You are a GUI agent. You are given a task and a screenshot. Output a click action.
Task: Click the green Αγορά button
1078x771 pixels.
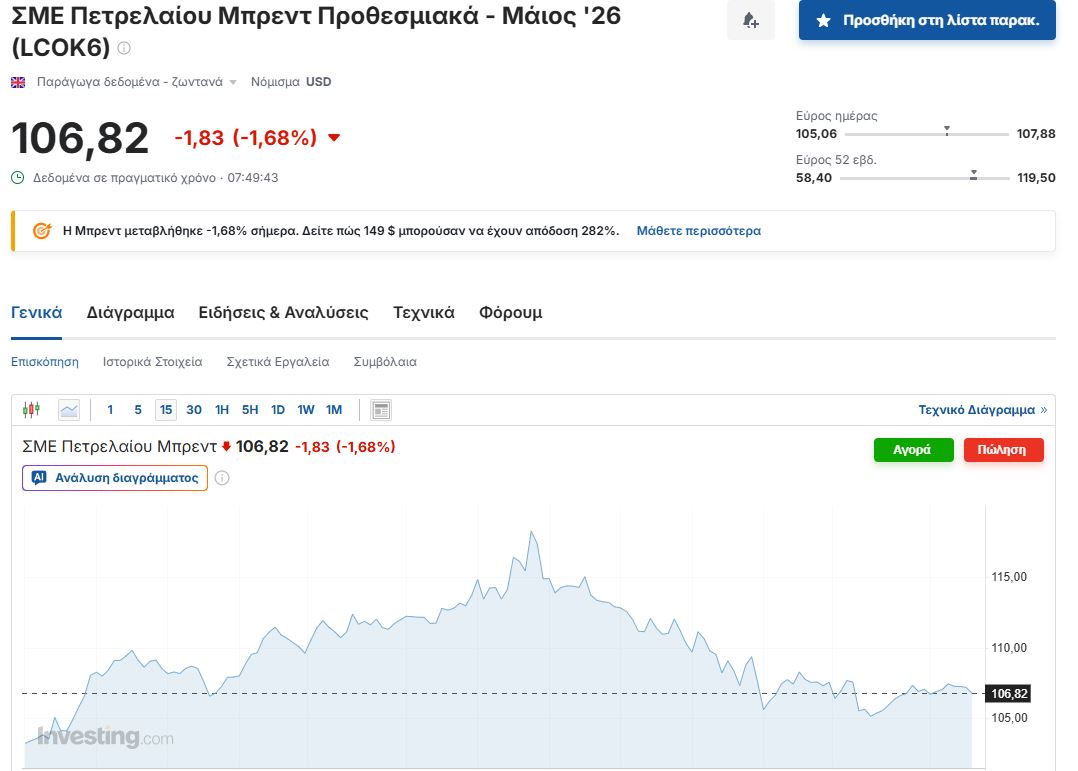pos(913,450)
